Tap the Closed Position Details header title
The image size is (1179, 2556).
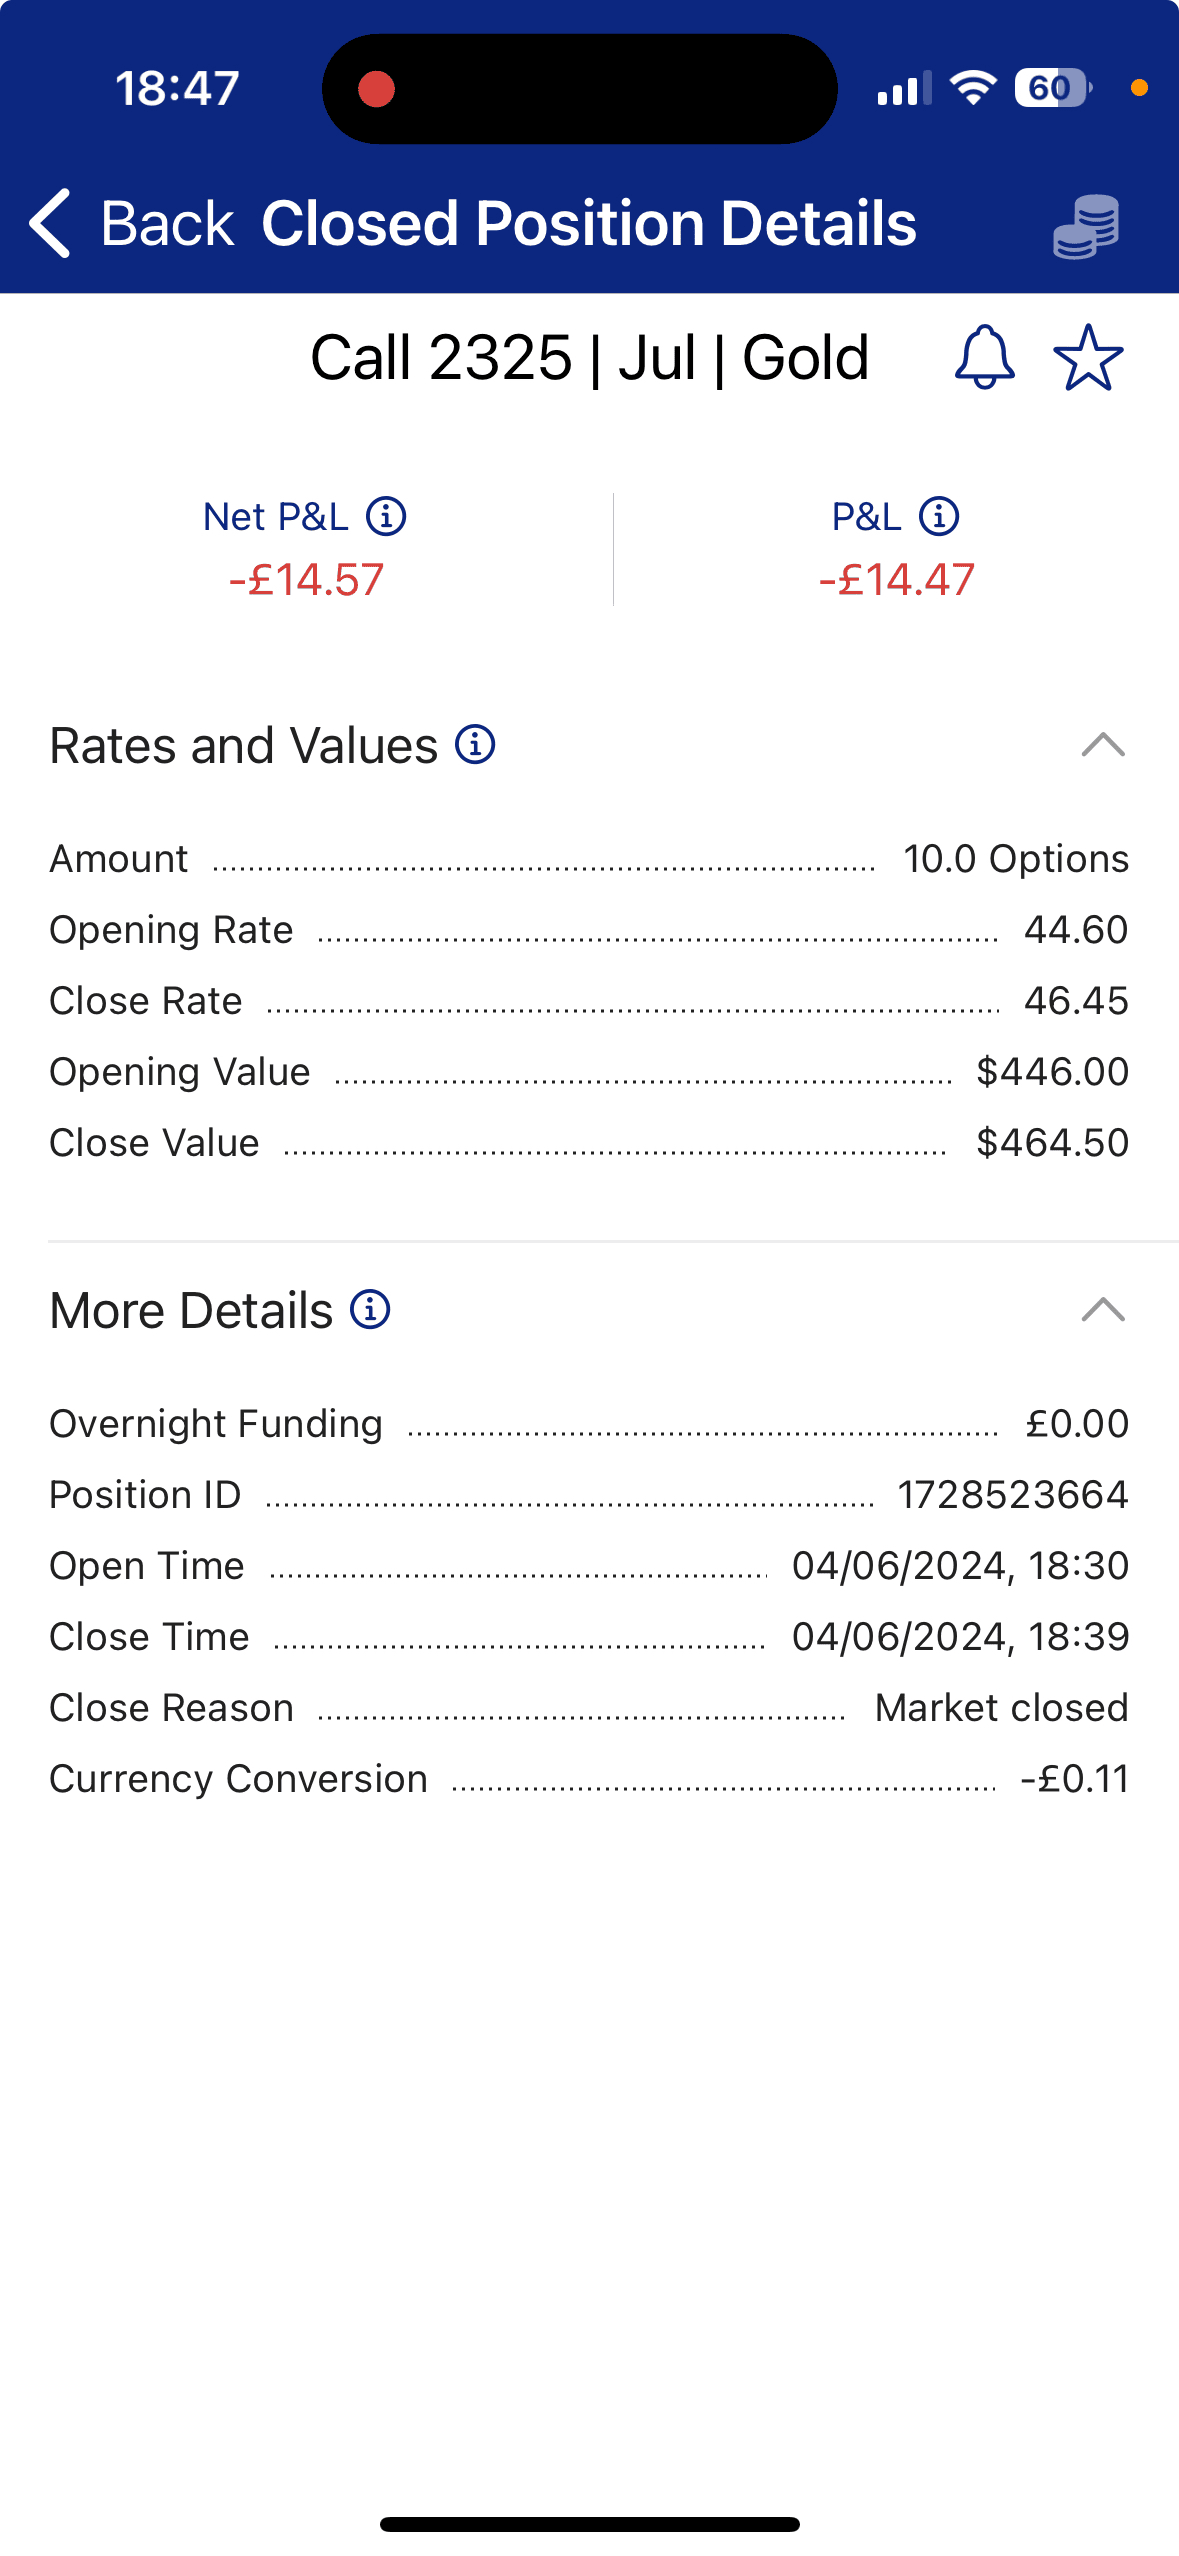tap(588, 223)
